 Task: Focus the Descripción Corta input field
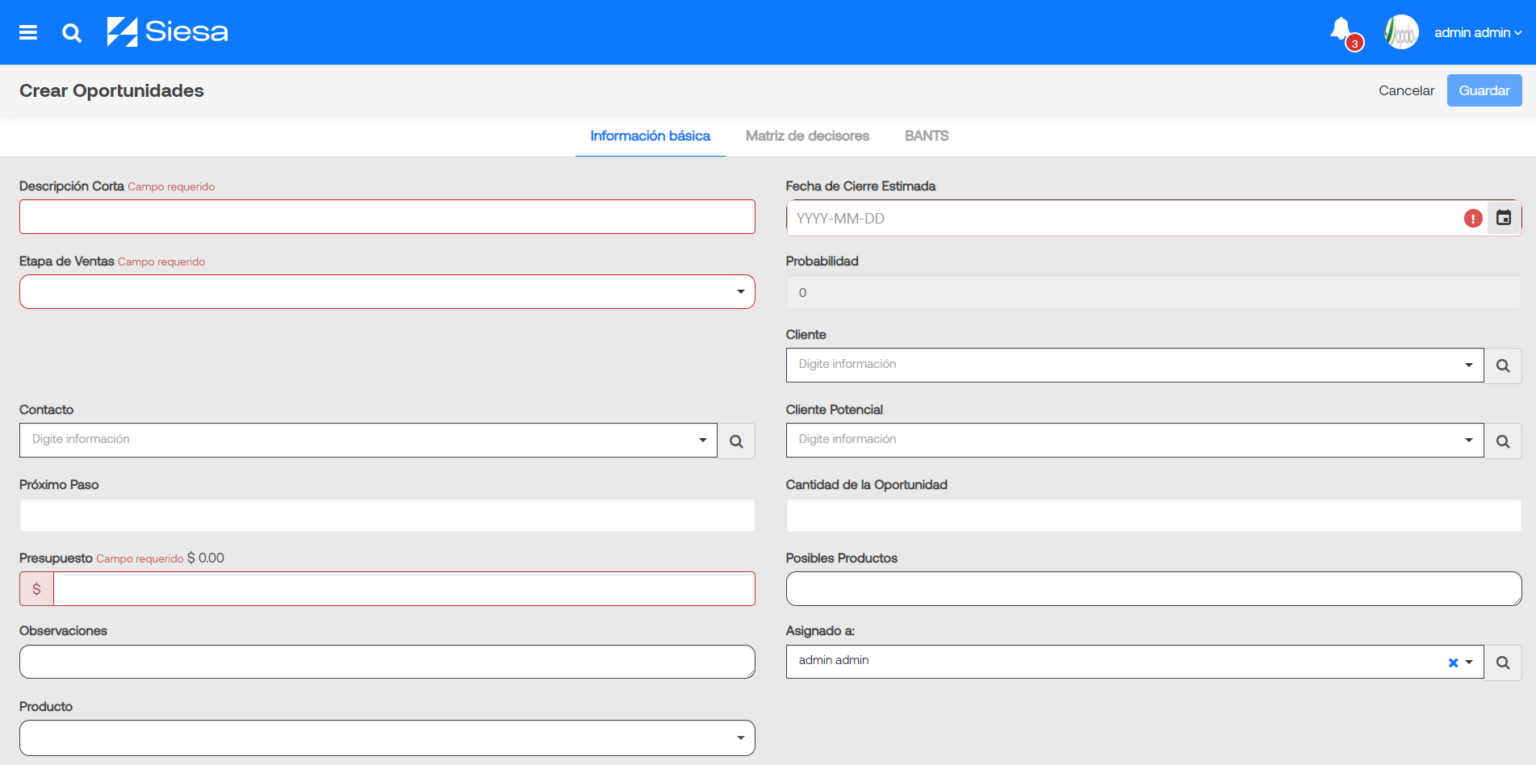tap(387, 217)
